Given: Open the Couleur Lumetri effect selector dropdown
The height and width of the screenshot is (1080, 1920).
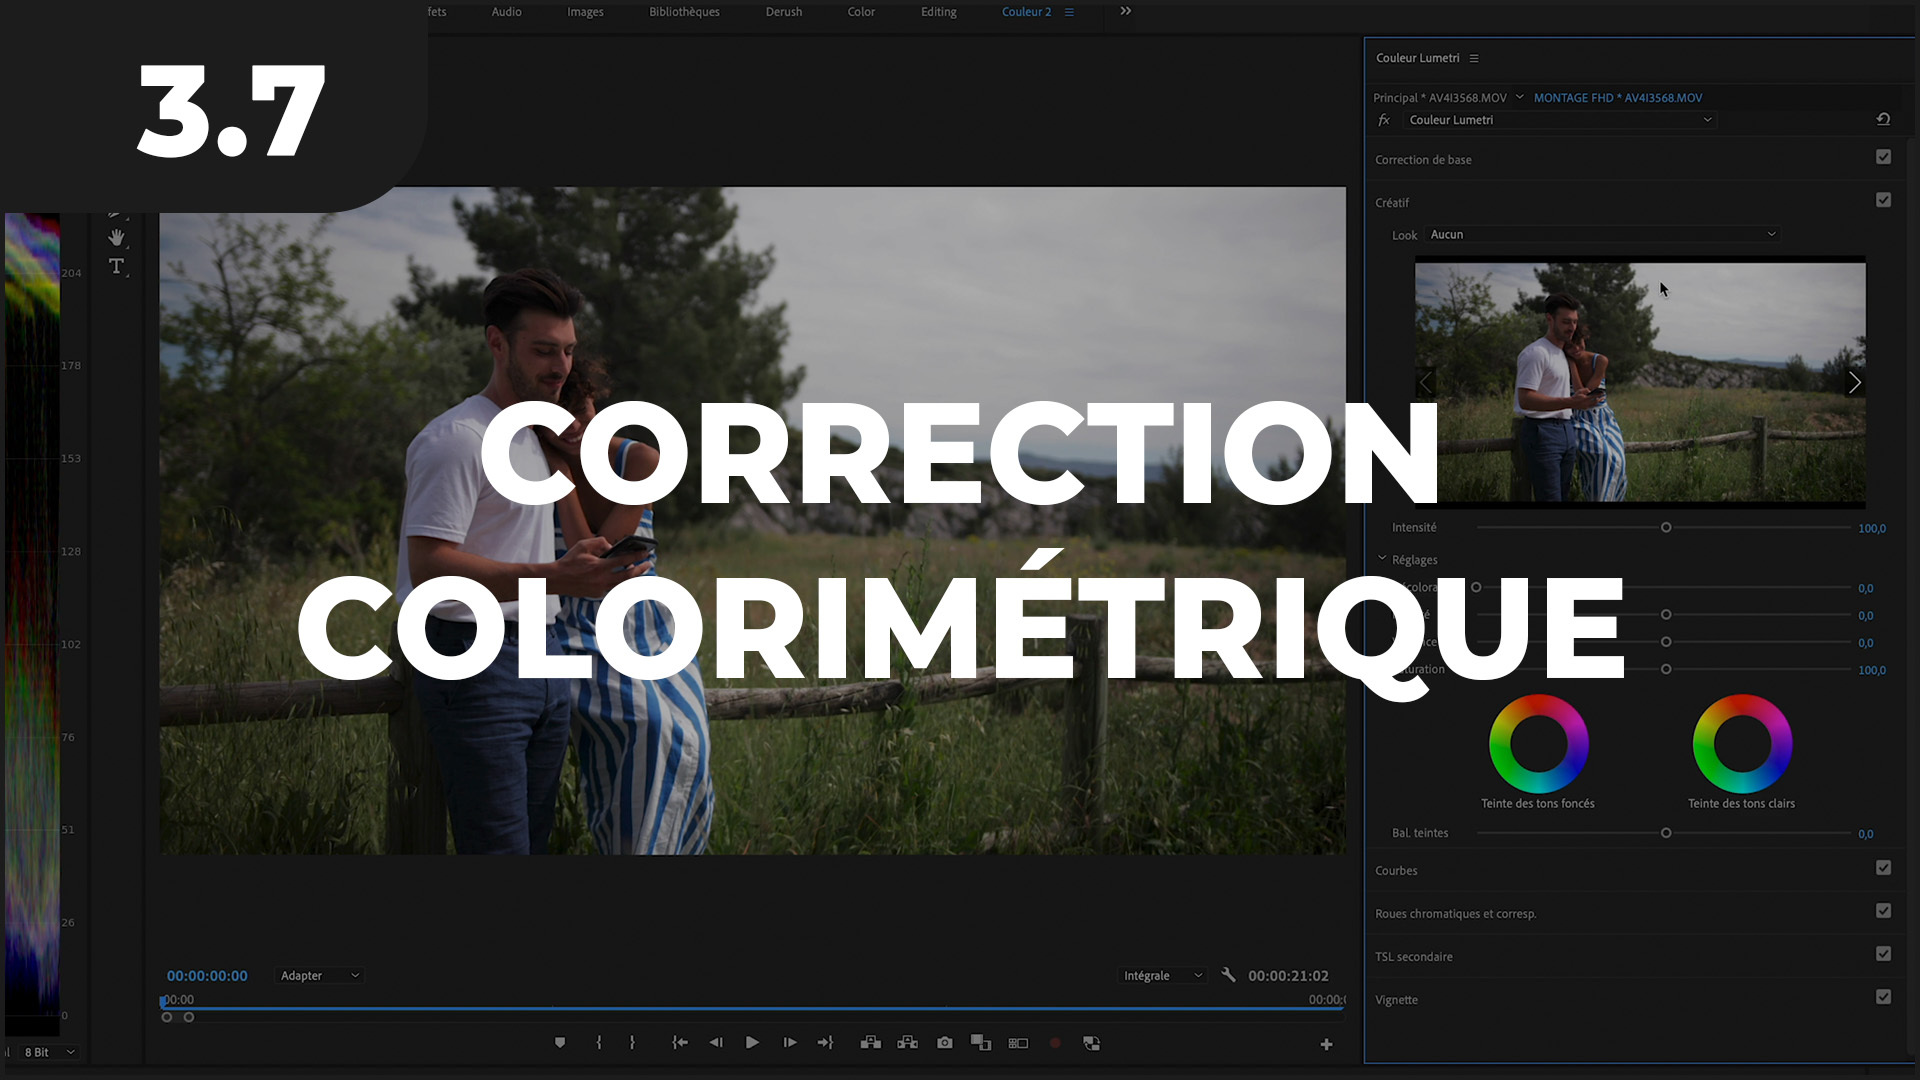Looking at the screenshot, I should tap(1560, 120).
